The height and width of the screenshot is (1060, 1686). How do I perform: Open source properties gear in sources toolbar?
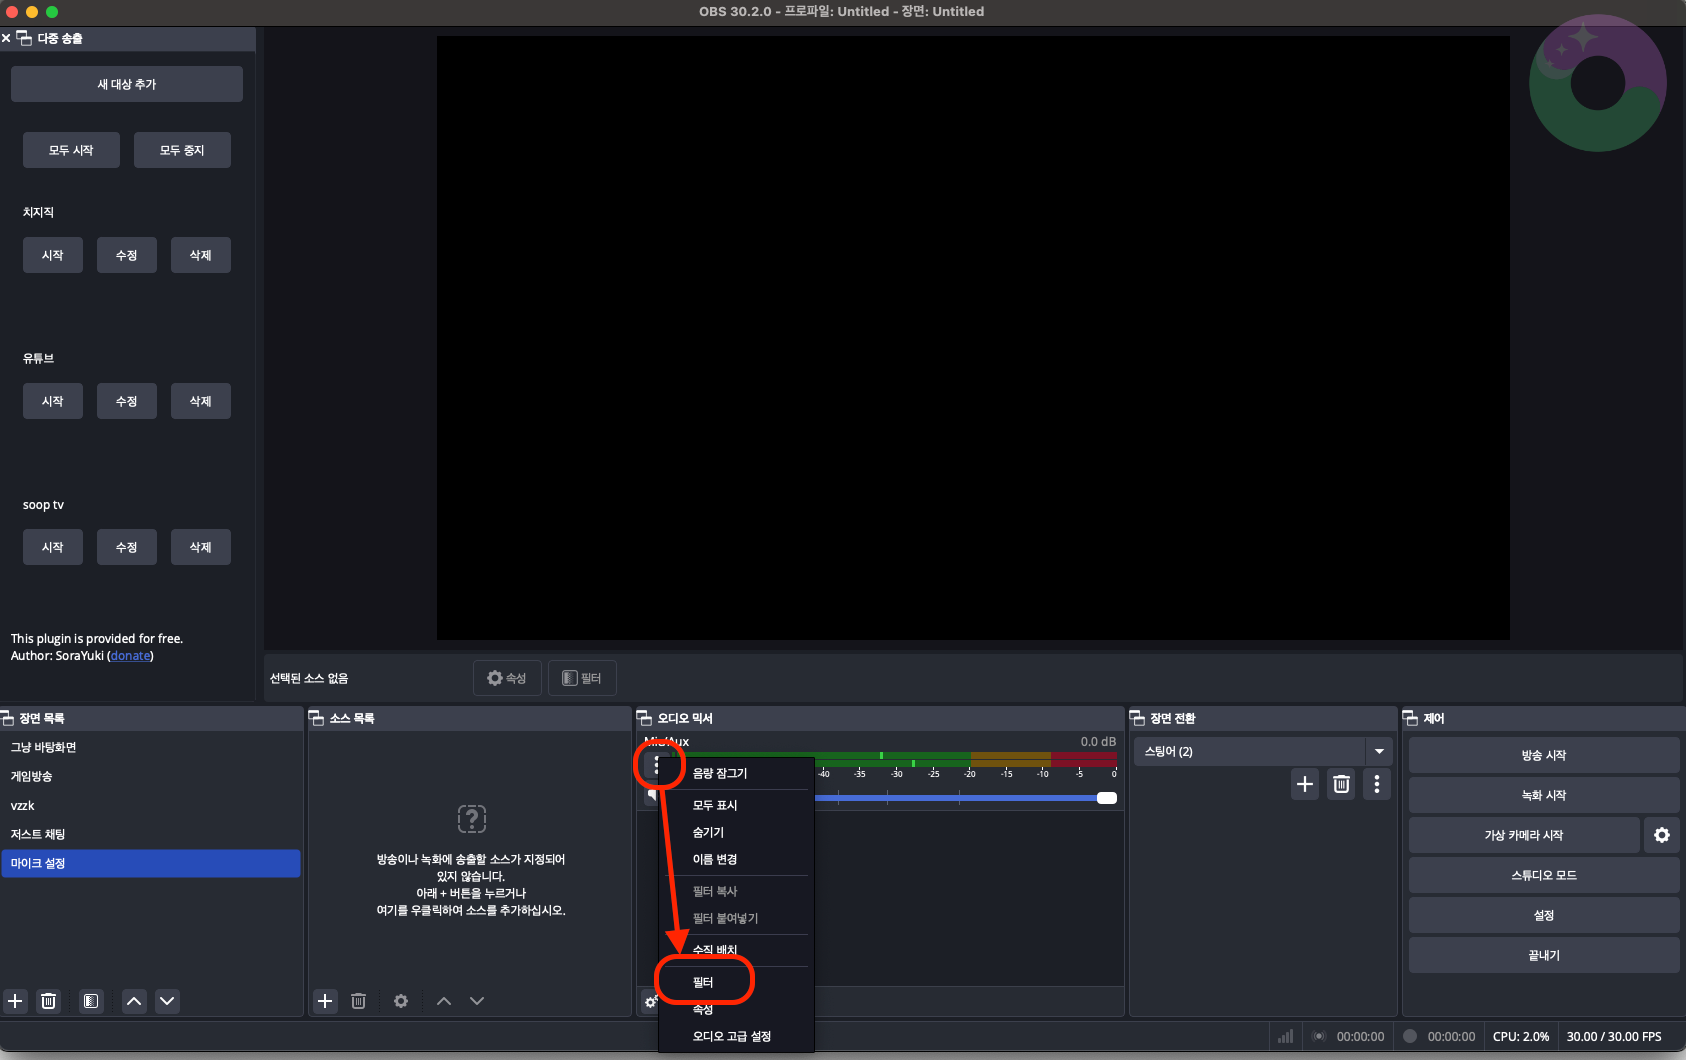coord(401,1000)
